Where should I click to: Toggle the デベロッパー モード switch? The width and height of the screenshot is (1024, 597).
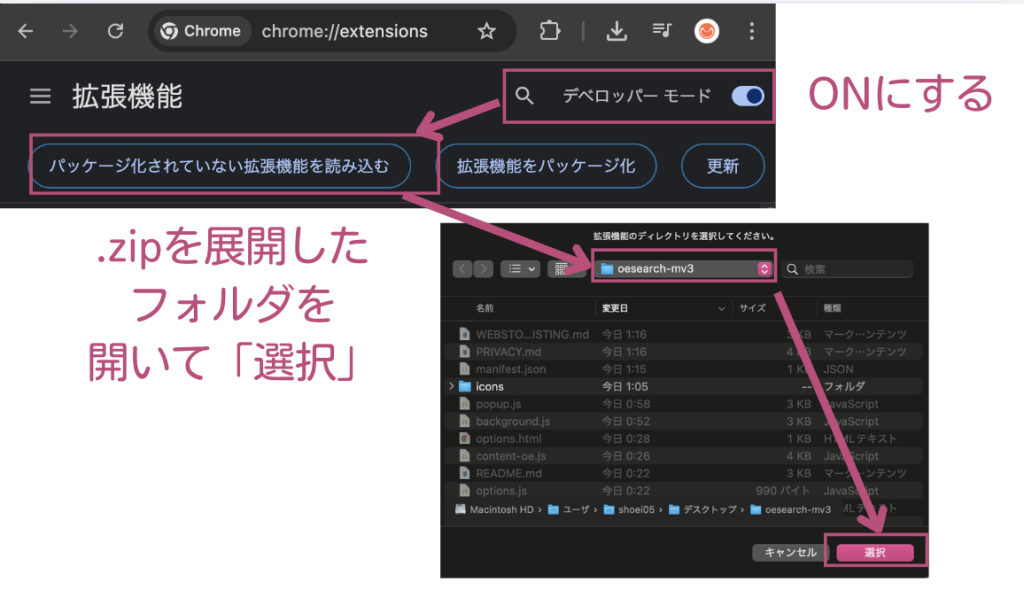coord(747,96)
